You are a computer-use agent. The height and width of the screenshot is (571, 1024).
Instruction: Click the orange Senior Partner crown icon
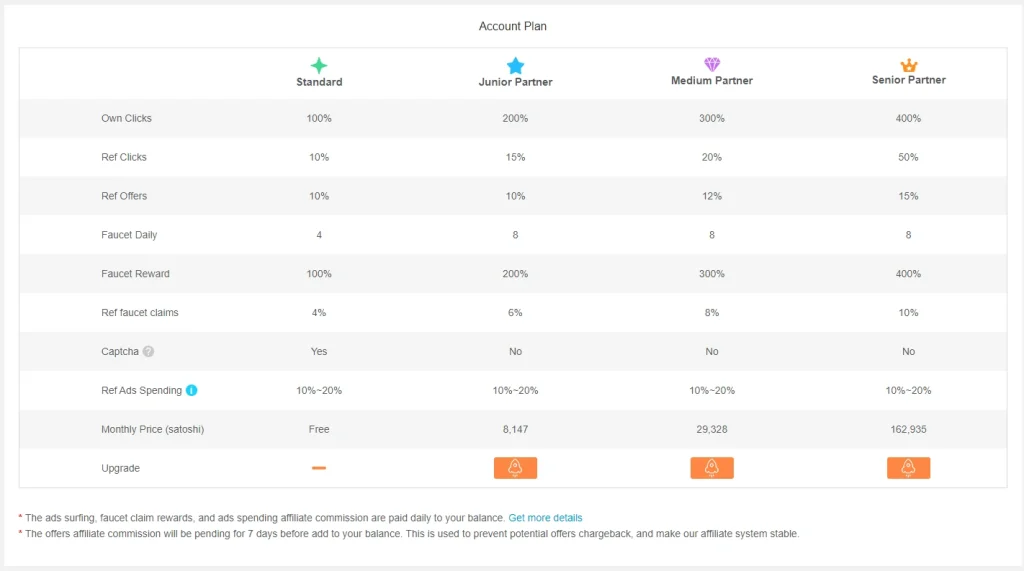908,65
